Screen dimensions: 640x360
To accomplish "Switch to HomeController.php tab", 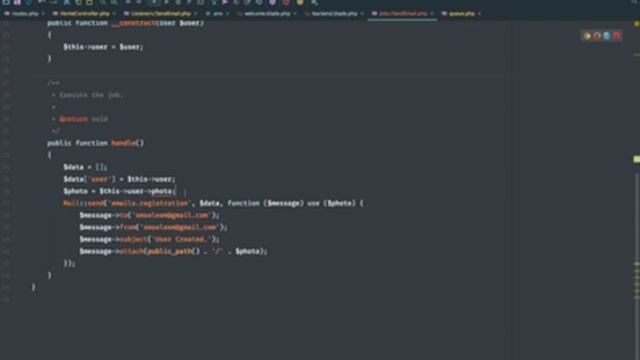I will pos(84,13).
